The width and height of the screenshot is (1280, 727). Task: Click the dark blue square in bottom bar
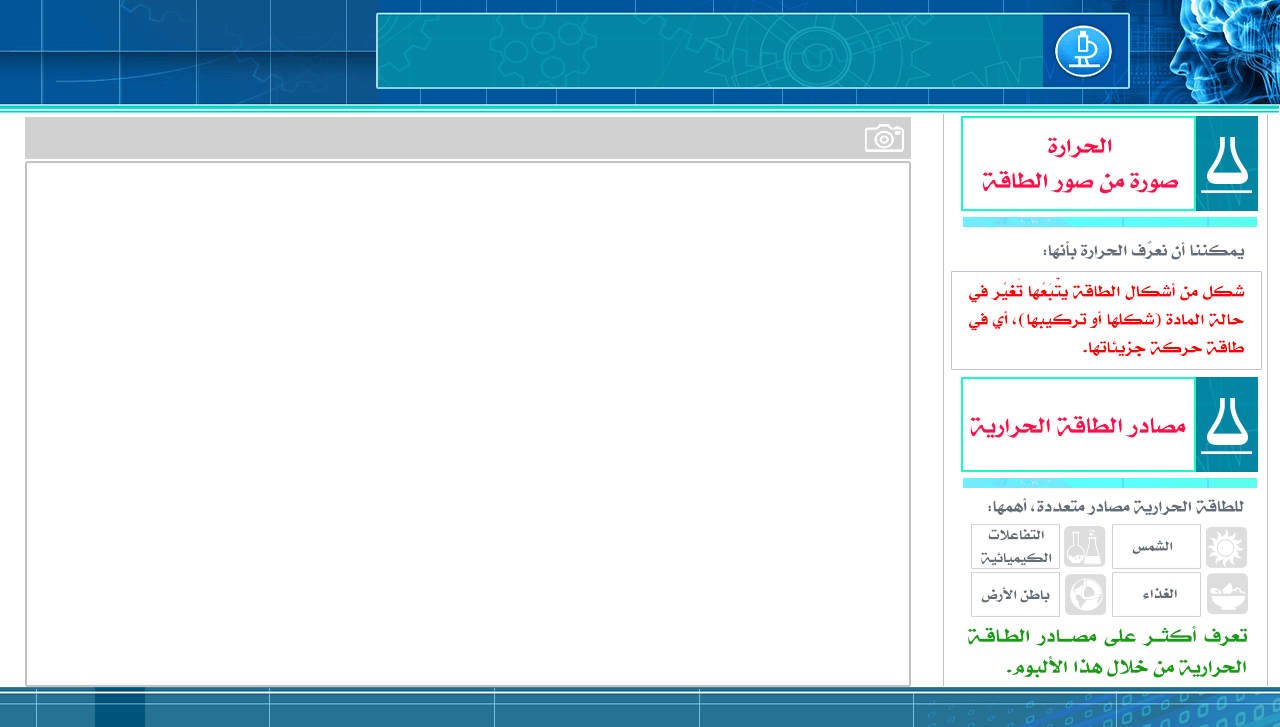pyautogui.click(x=120, y=708)
